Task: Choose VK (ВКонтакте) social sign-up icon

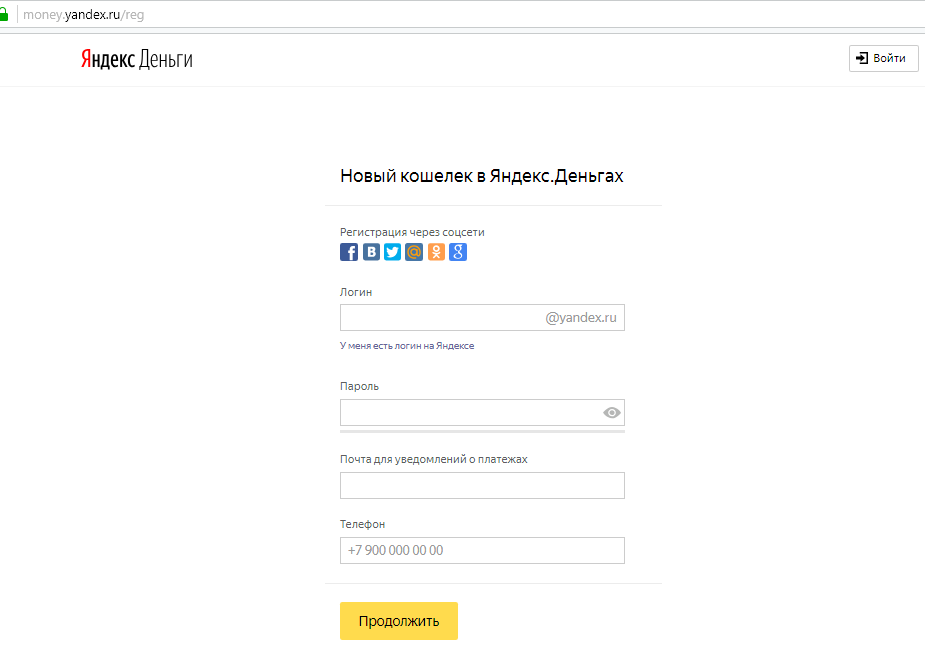Action: click(371, 252)
